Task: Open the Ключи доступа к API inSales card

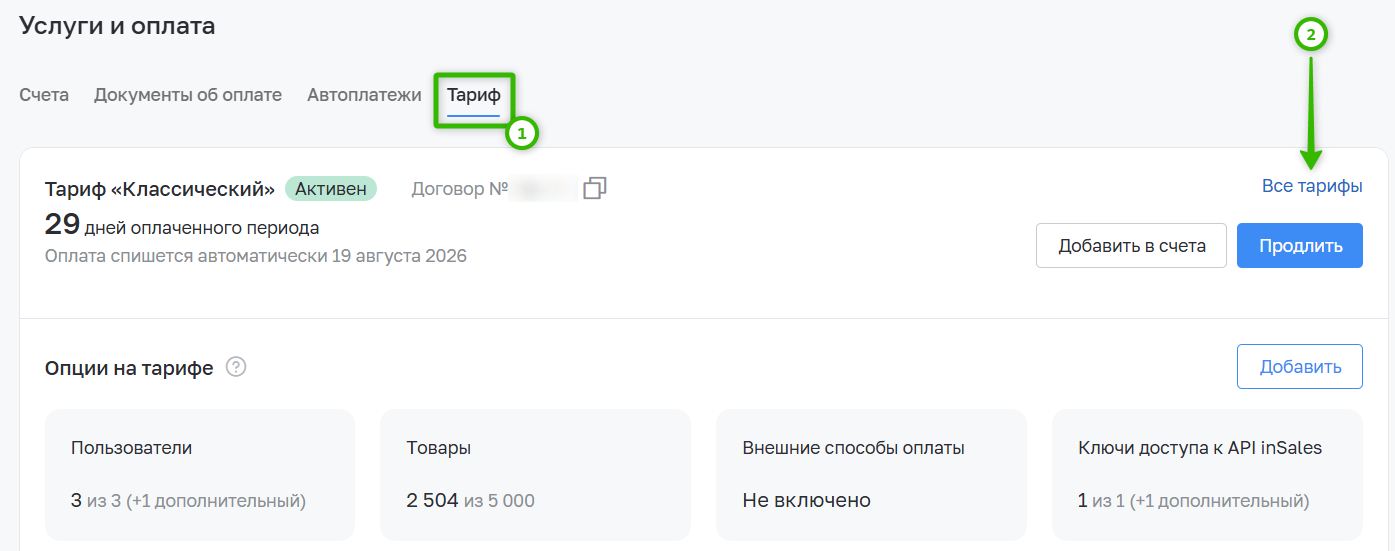Action: click(1207, 475)
